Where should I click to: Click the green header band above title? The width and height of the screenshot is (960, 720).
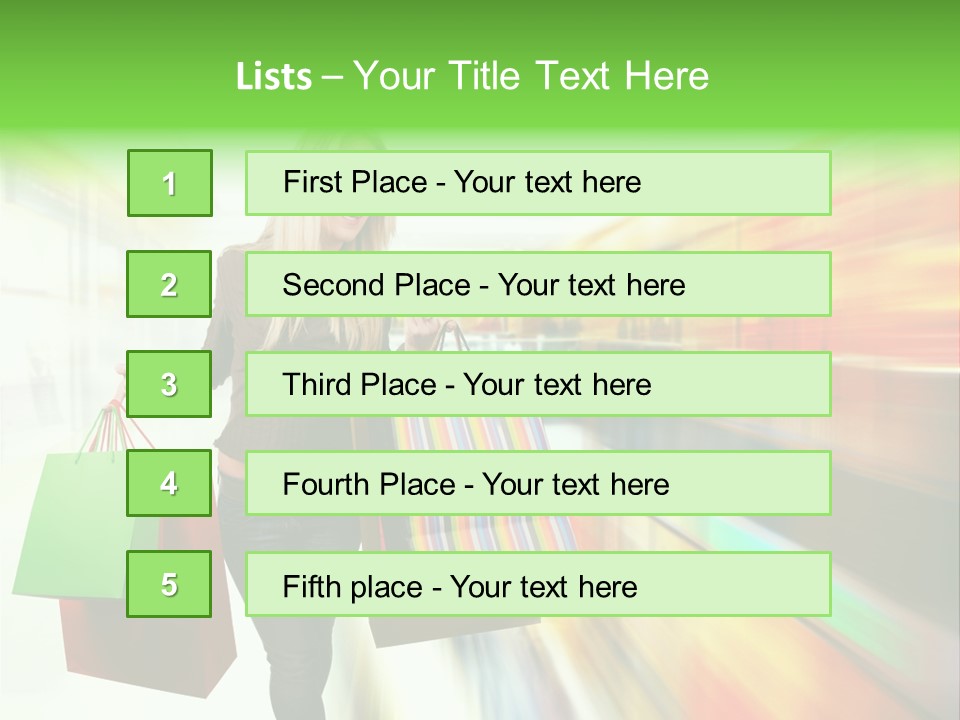pyautogui.click(x=480, y=22)
